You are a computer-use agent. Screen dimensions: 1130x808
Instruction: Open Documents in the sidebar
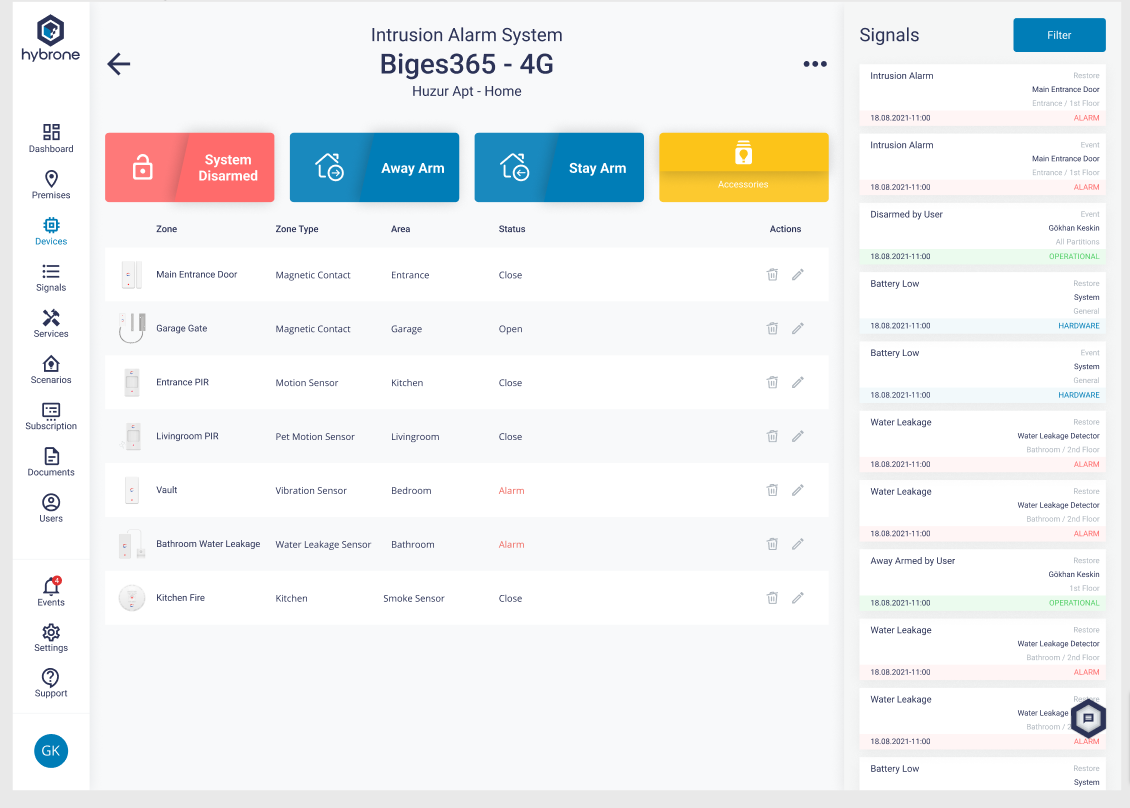tap(51, 462)
